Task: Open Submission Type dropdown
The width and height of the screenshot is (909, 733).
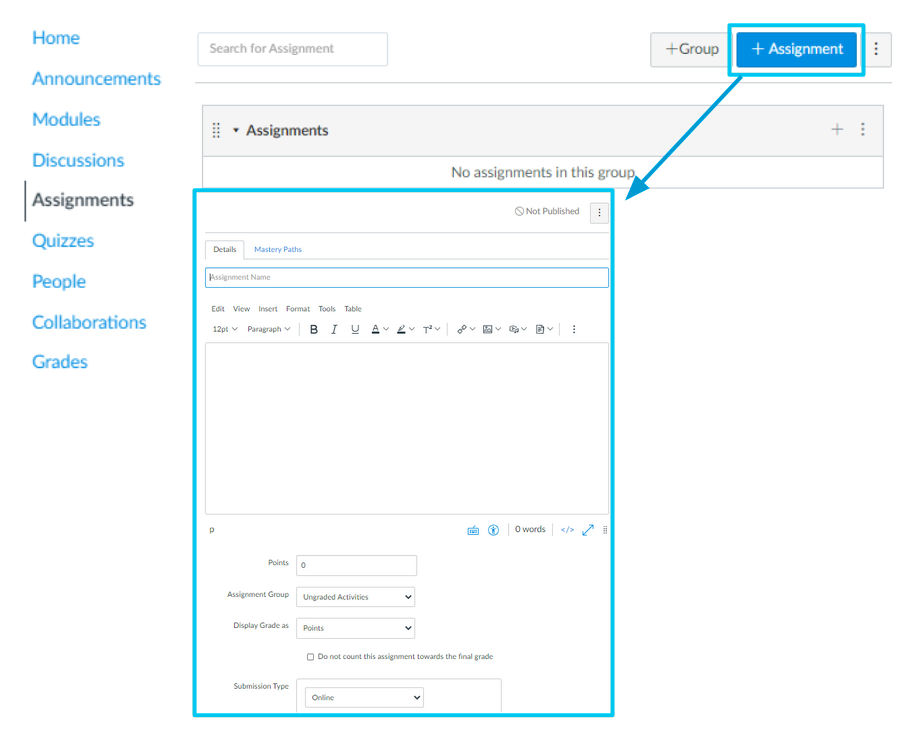Action: (x=364, y=697)
